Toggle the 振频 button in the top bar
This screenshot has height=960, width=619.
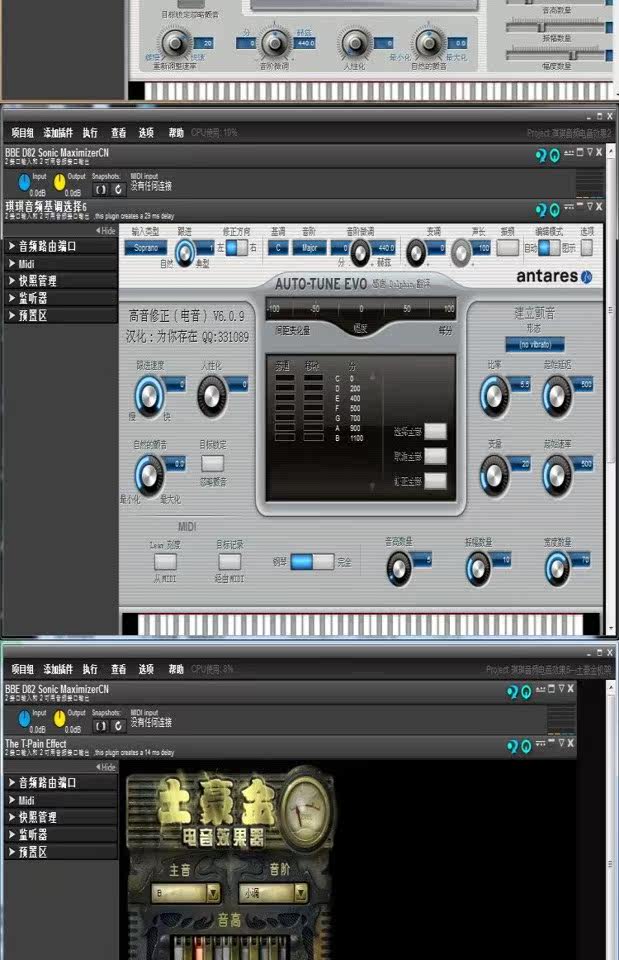[508, 248]
